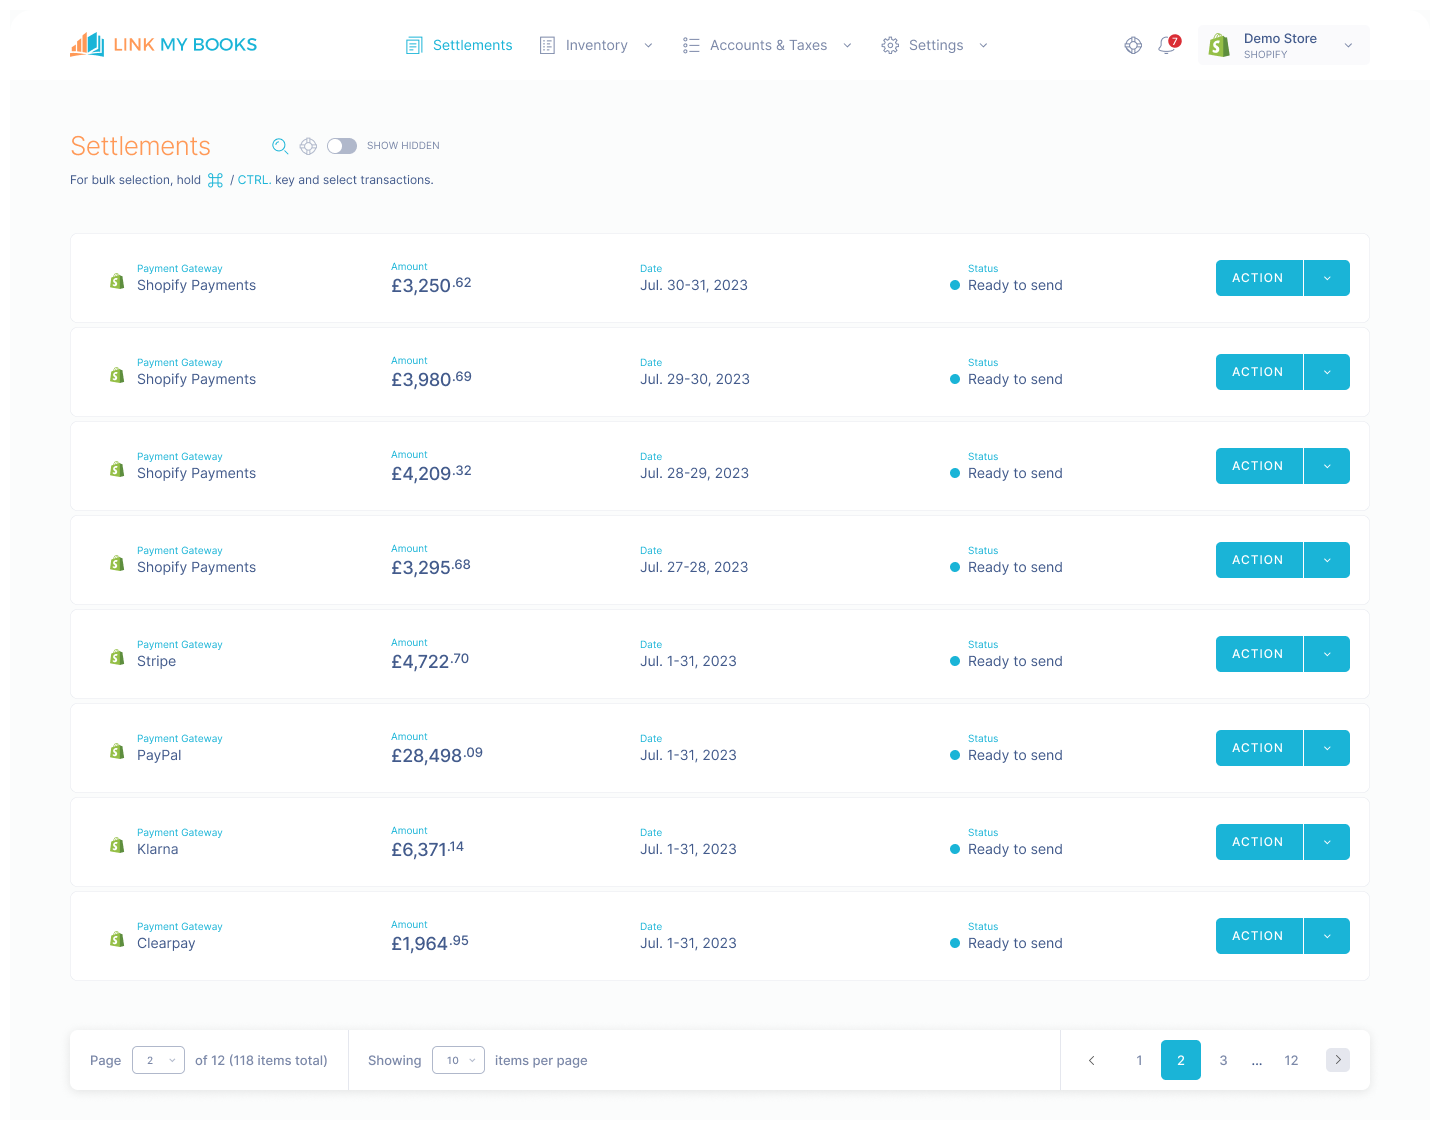Image resolution: width=1440 pixels, height=1130 pixels.
Task: Select the Clearpay gateway name
Action: click(166, 943)
